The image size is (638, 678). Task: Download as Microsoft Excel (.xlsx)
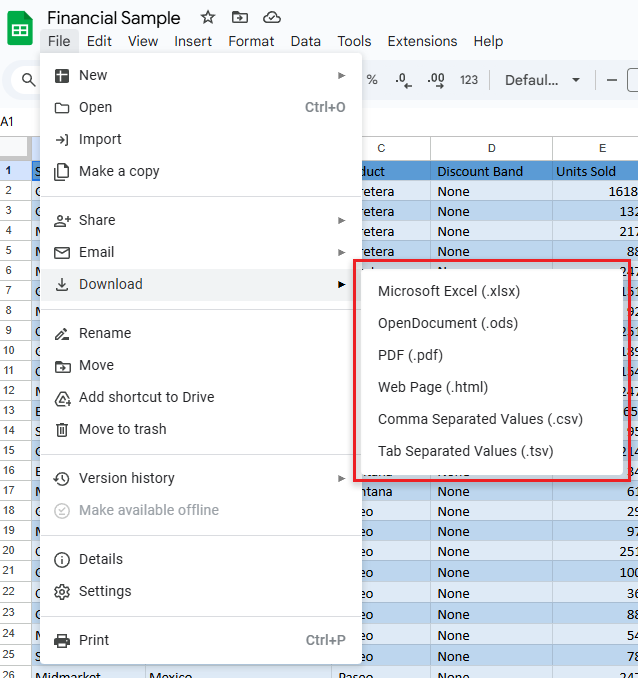492,291
